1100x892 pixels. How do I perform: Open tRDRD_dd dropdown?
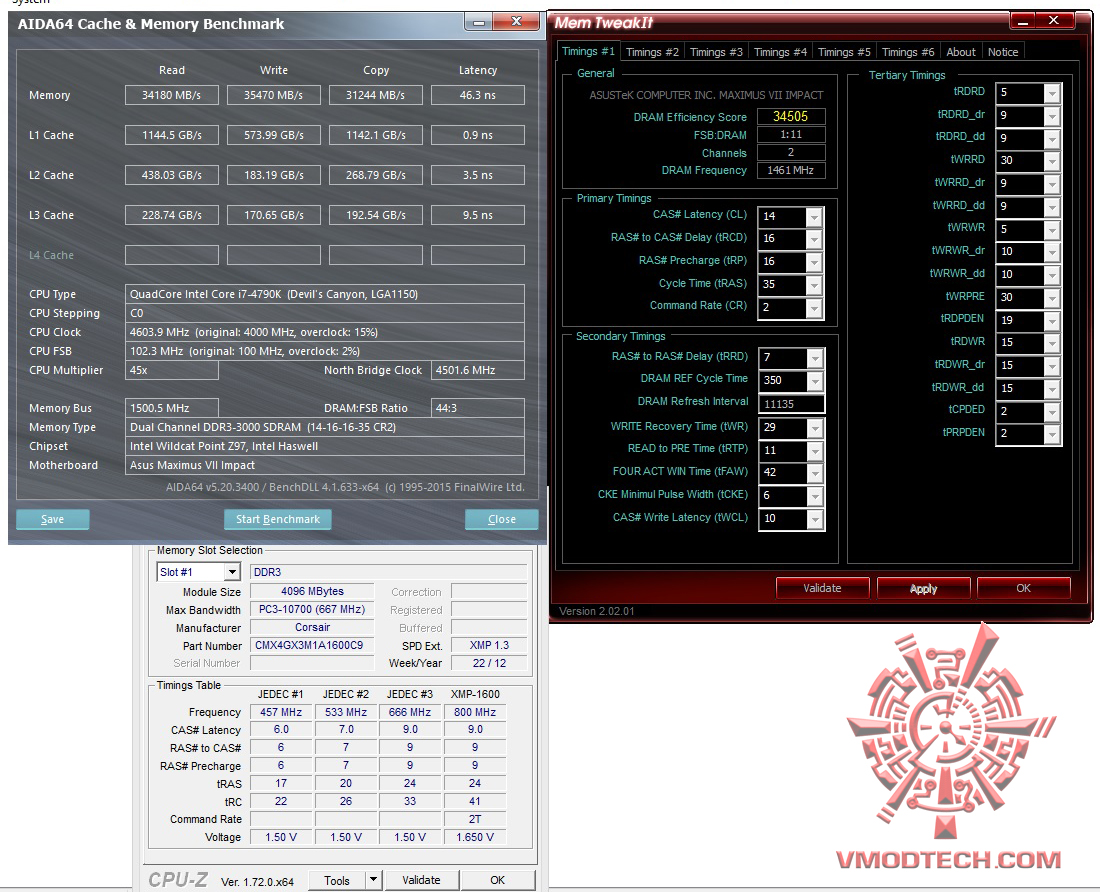(1052, 139)
